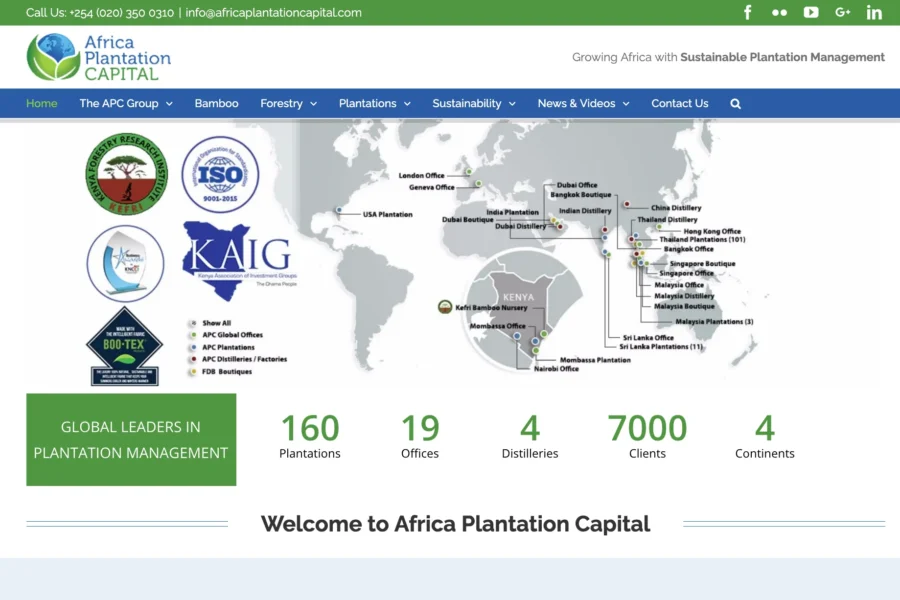This screenshot has height=600, width=900.
Task: Click the Global Leaders in Plantation Management banner
Action: point(131,439)
